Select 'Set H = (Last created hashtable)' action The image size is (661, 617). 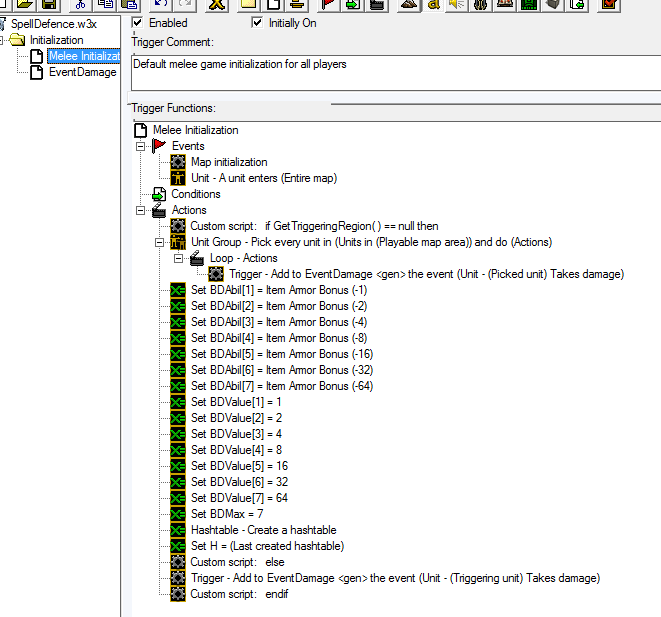(267, 546)
